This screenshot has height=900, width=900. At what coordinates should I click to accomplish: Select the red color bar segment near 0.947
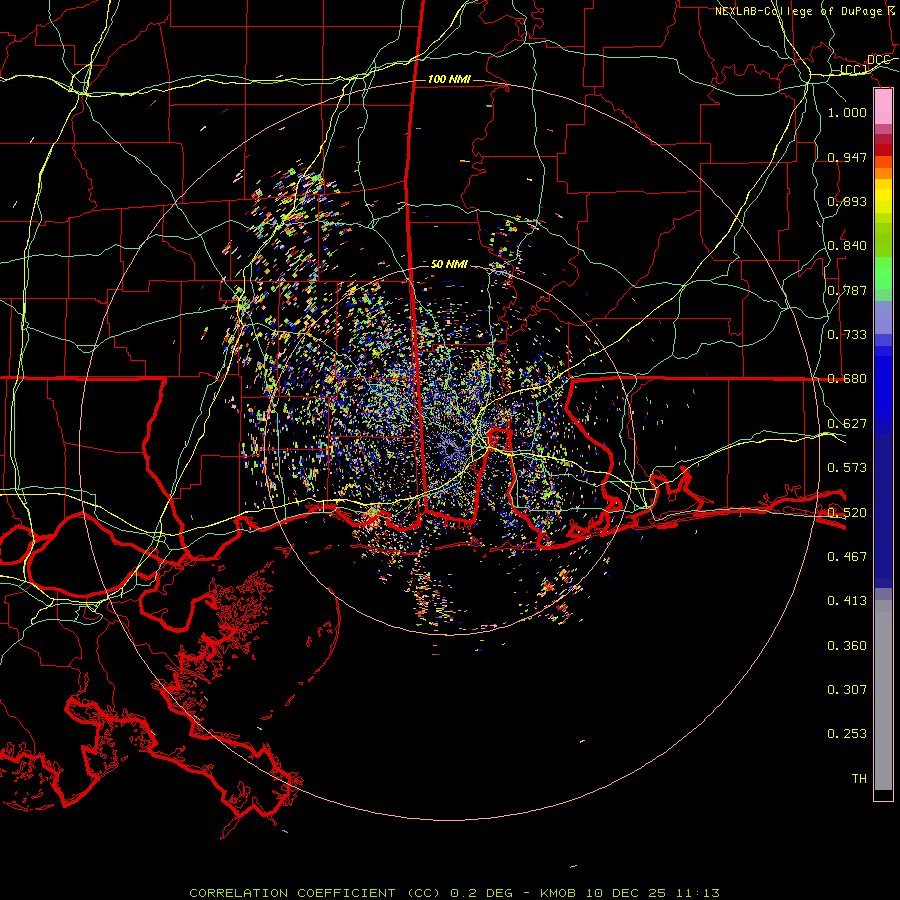pos(883,150)
